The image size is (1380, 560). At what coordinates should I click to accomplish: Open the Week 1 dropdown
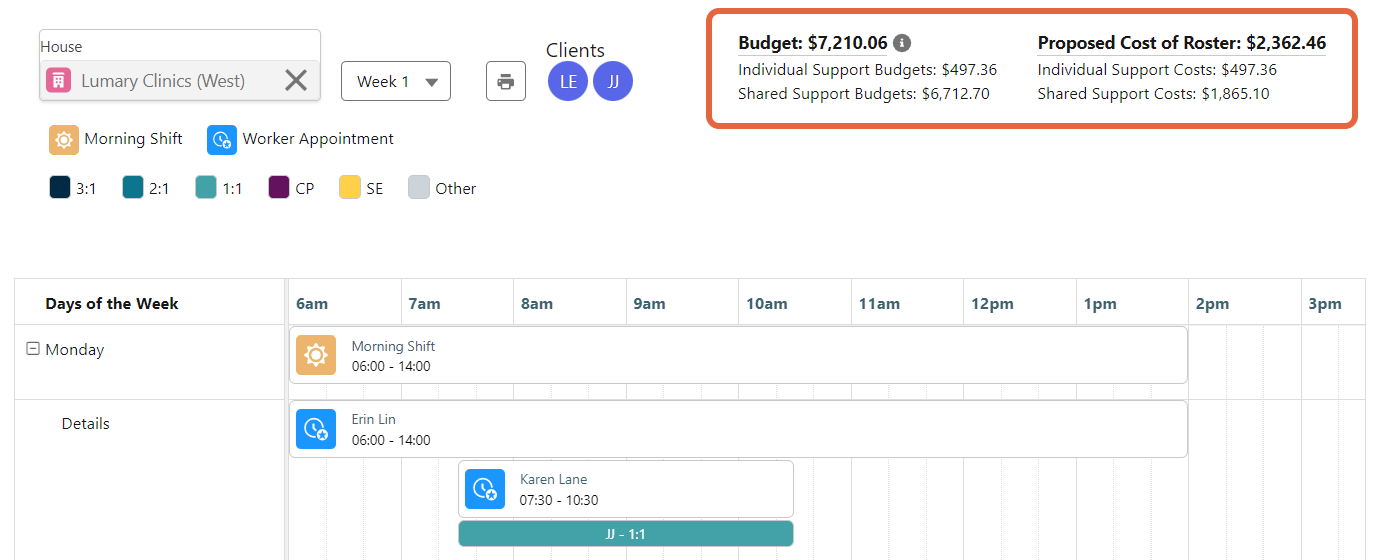coord(396,82)
